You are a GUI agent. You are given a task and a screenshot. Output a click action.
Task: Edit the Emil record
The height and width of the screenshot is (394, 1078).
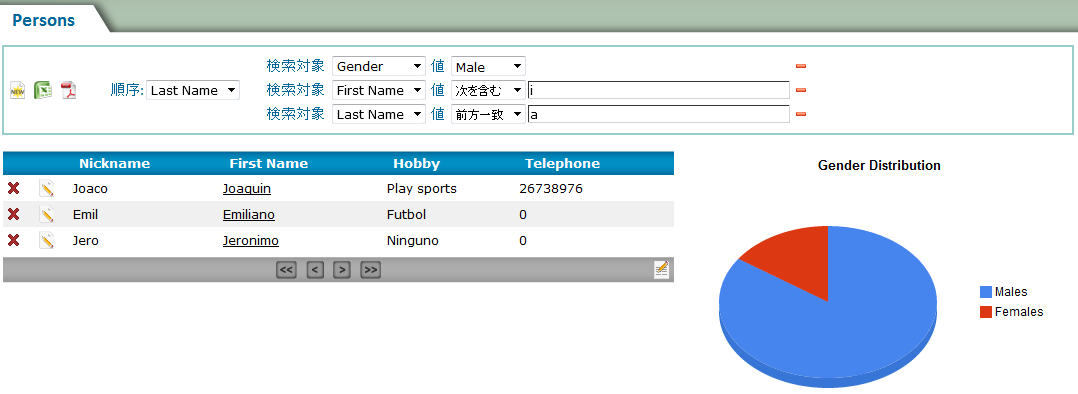[x=46, y=215]
